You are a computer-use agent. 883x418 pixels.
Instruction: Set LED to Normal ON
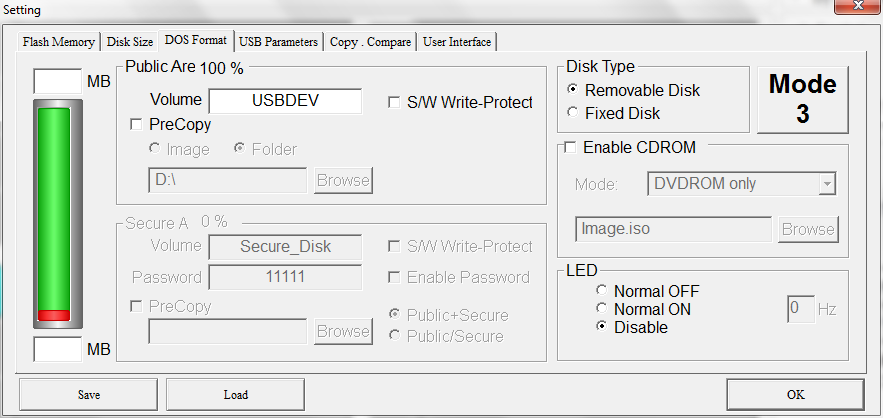[601, 310]
